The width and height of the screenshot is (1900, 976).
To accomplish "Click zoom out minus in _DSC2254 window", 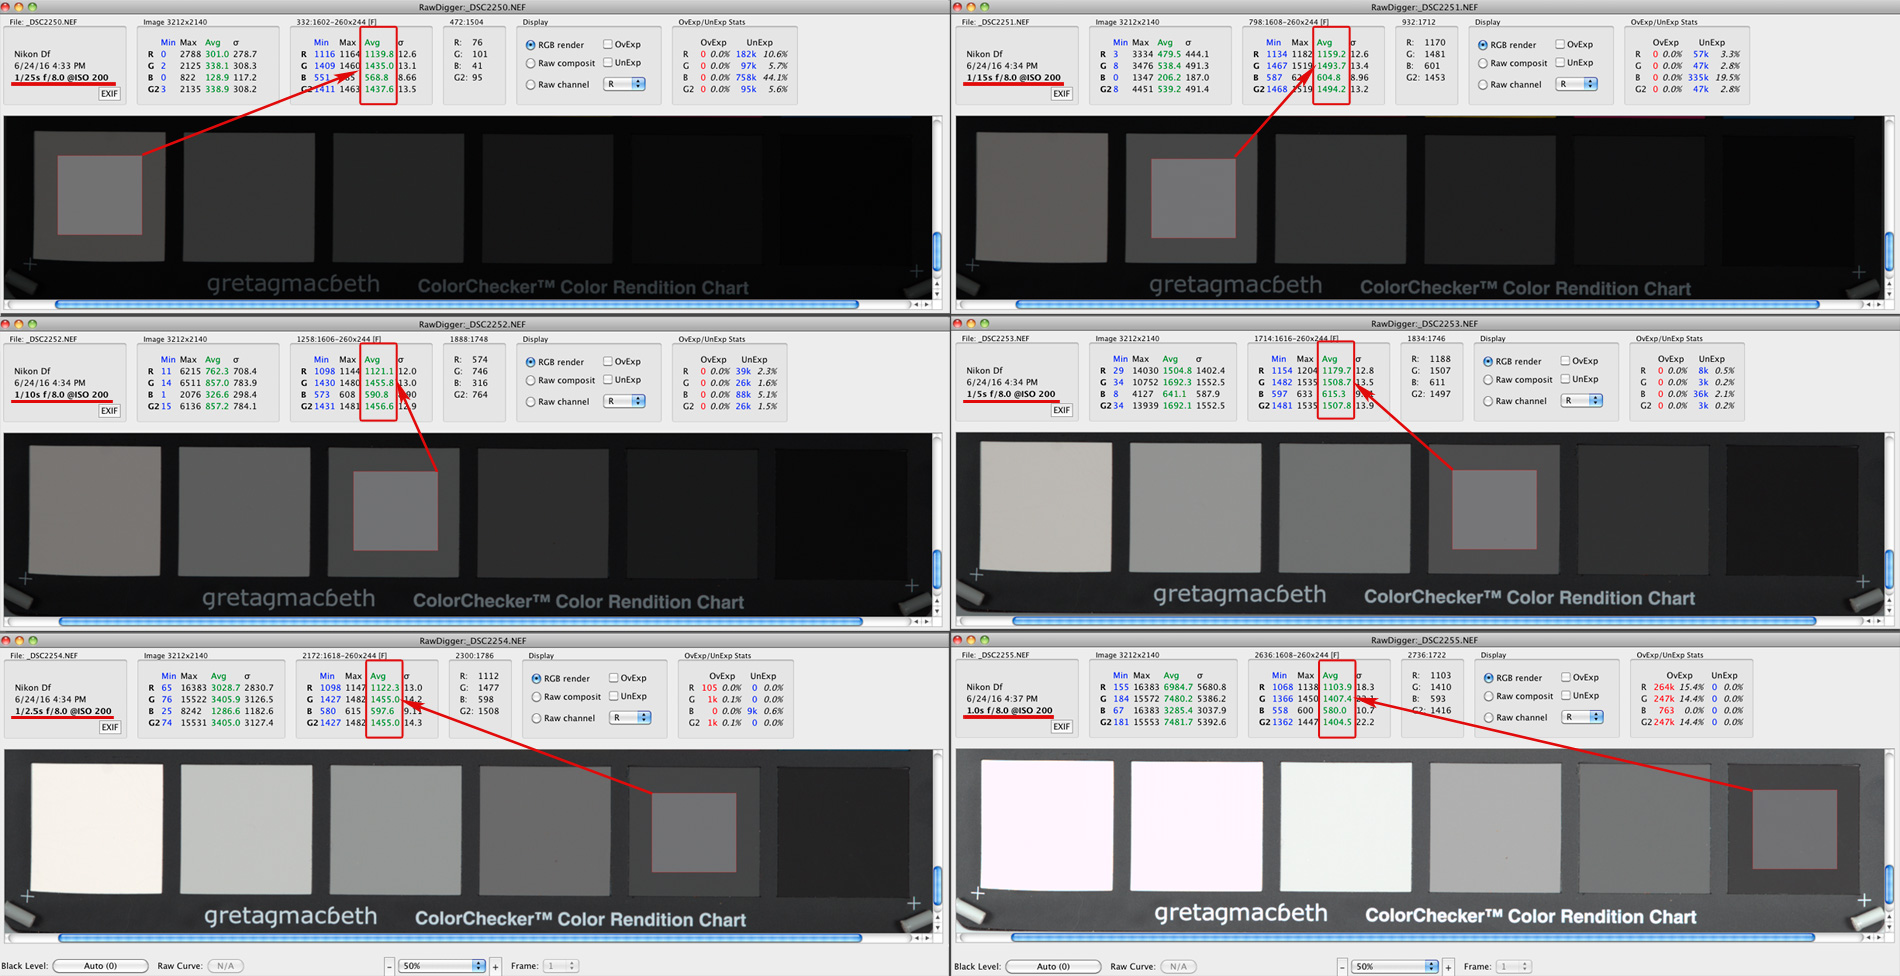I will [x=389, y=966].
